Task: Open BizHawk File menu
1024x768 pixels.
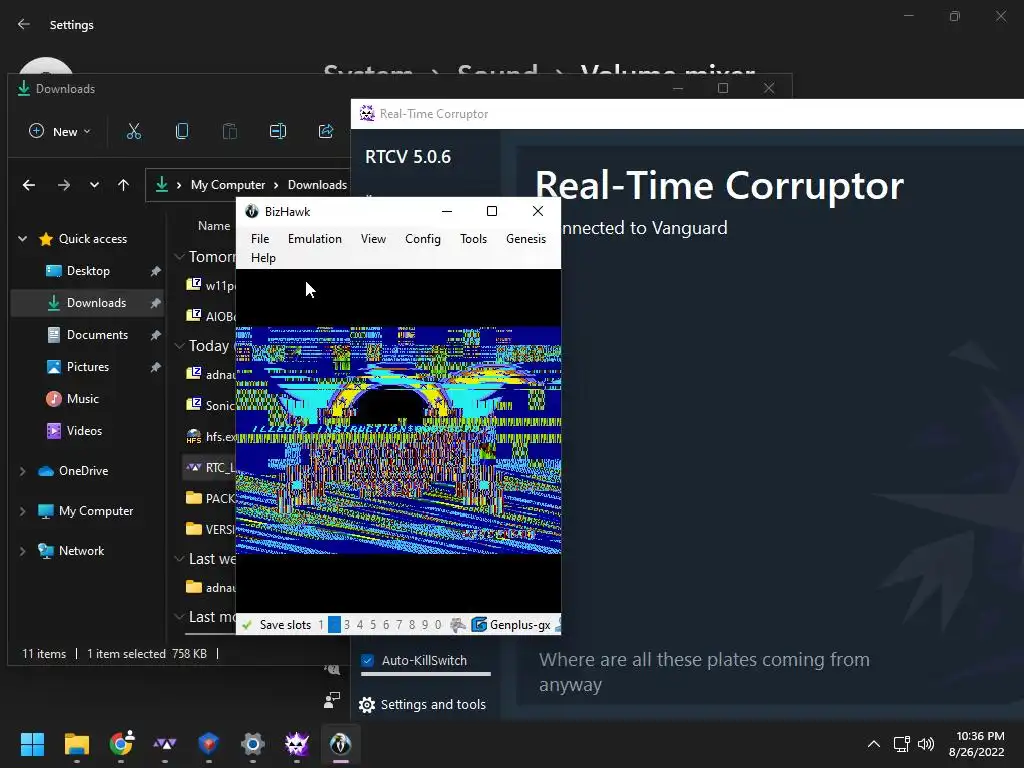Action: tap(260, 239)
